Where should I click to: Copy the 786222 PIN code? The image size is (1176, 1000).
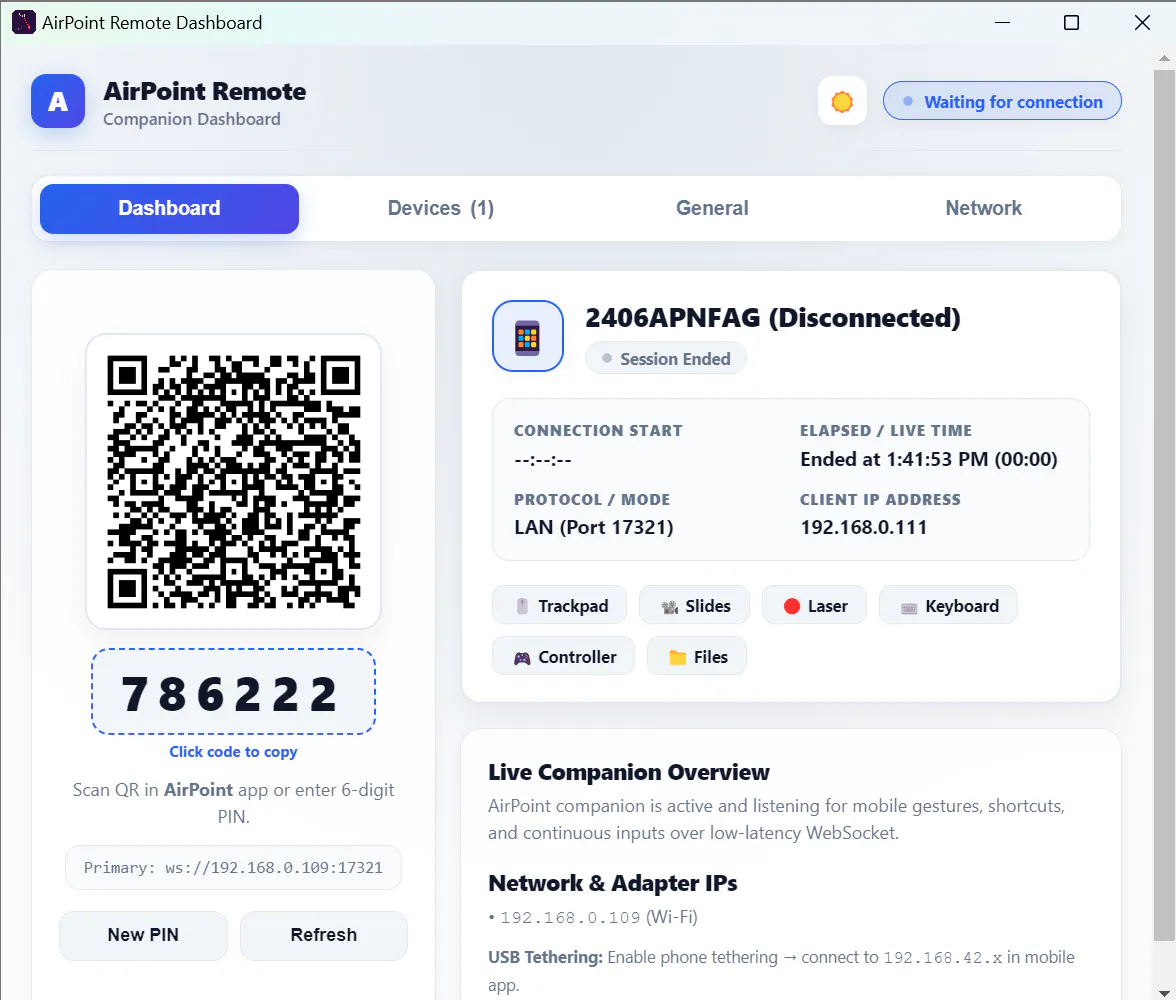(233, 692)
